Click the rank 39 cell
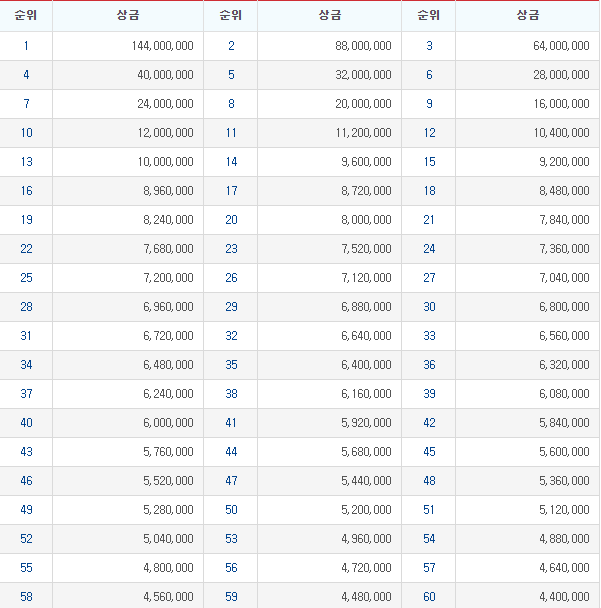 [428, 394]
